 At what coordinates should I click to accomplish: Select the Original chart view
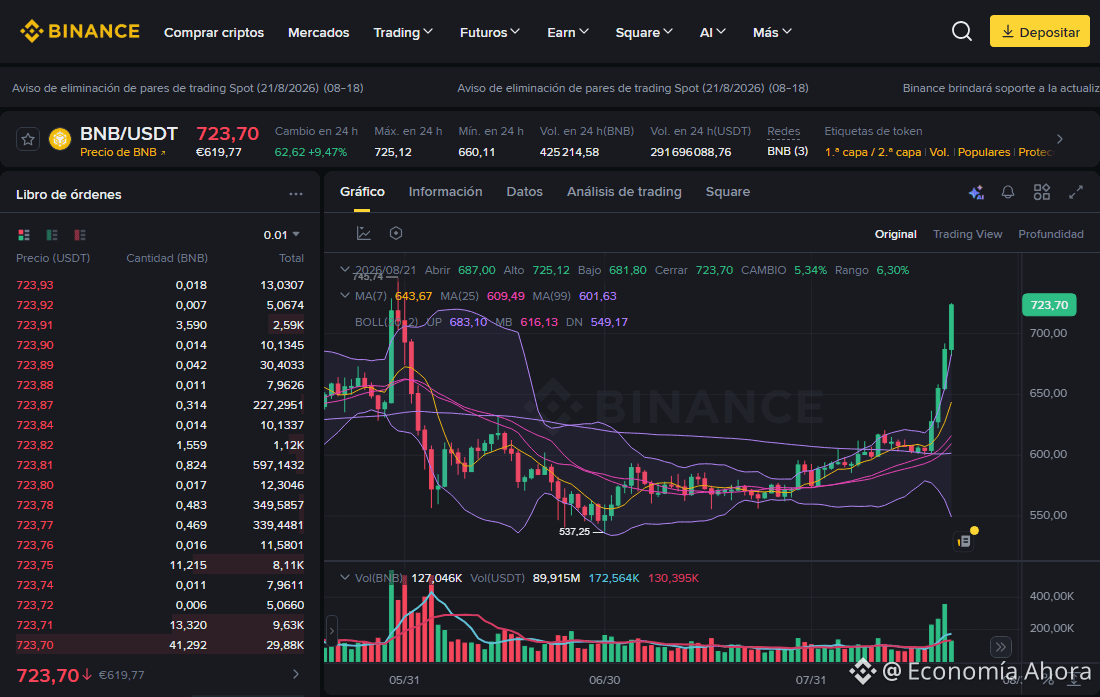[895, 234]
